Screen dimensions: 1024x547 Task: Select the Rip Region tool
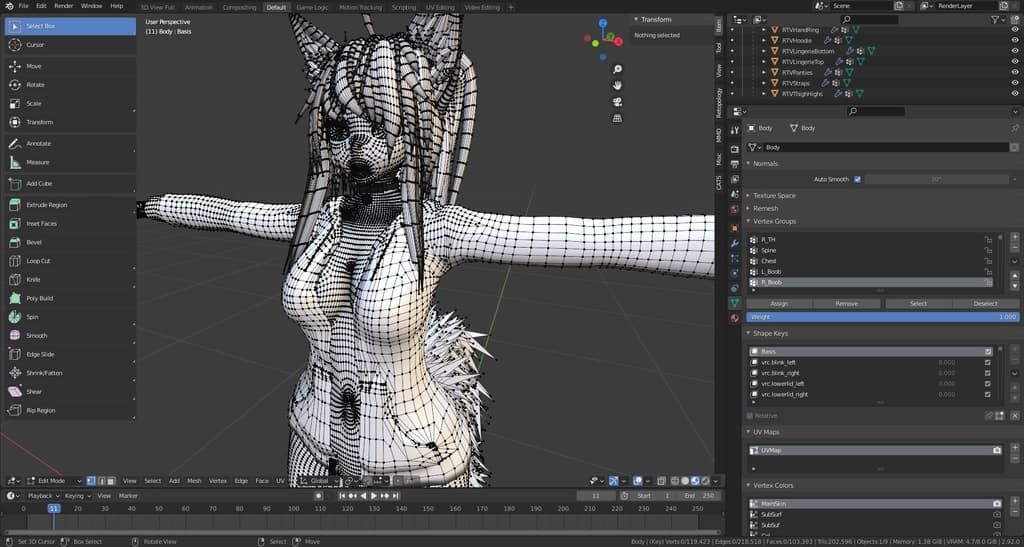click(x=40, y=410)
